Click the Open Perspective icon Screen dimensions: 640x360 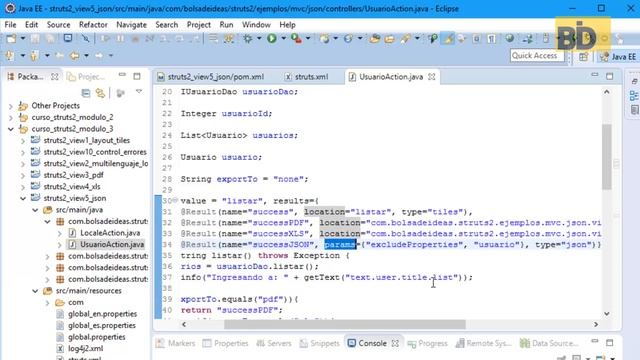coord(583,57)
